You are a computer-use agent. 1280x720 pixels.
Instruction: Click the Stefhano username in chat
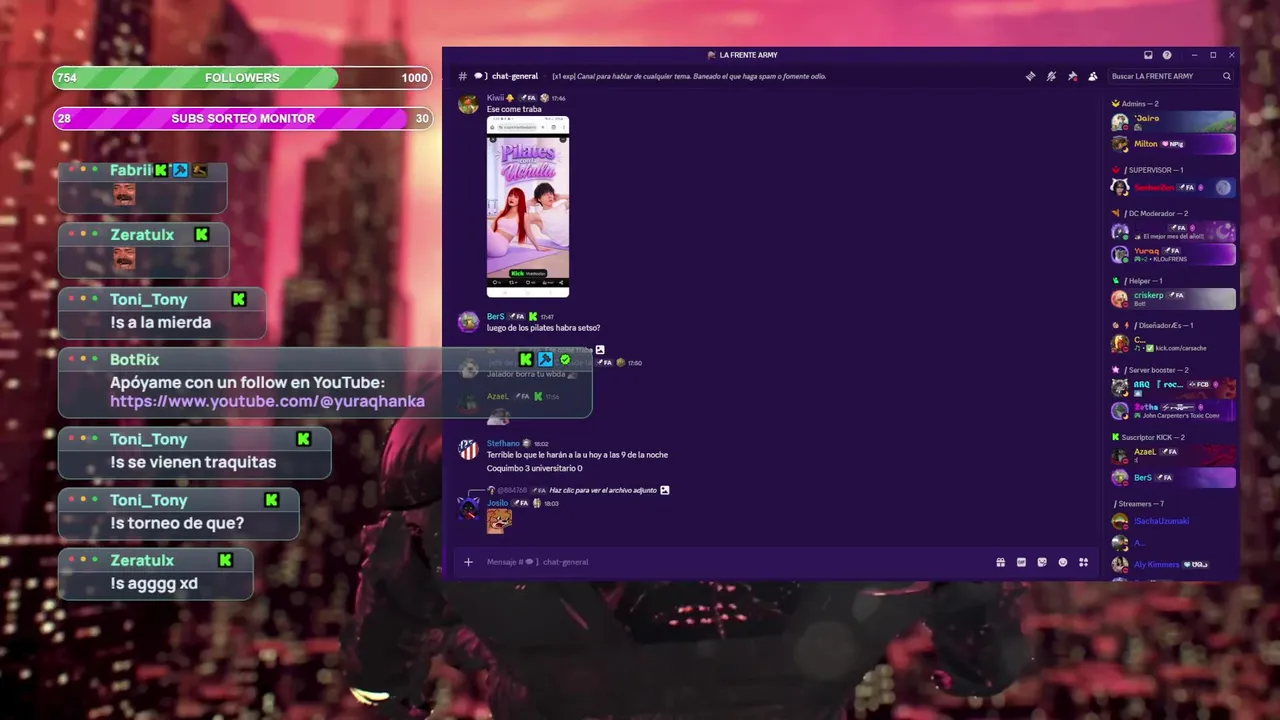pos(503,444)
